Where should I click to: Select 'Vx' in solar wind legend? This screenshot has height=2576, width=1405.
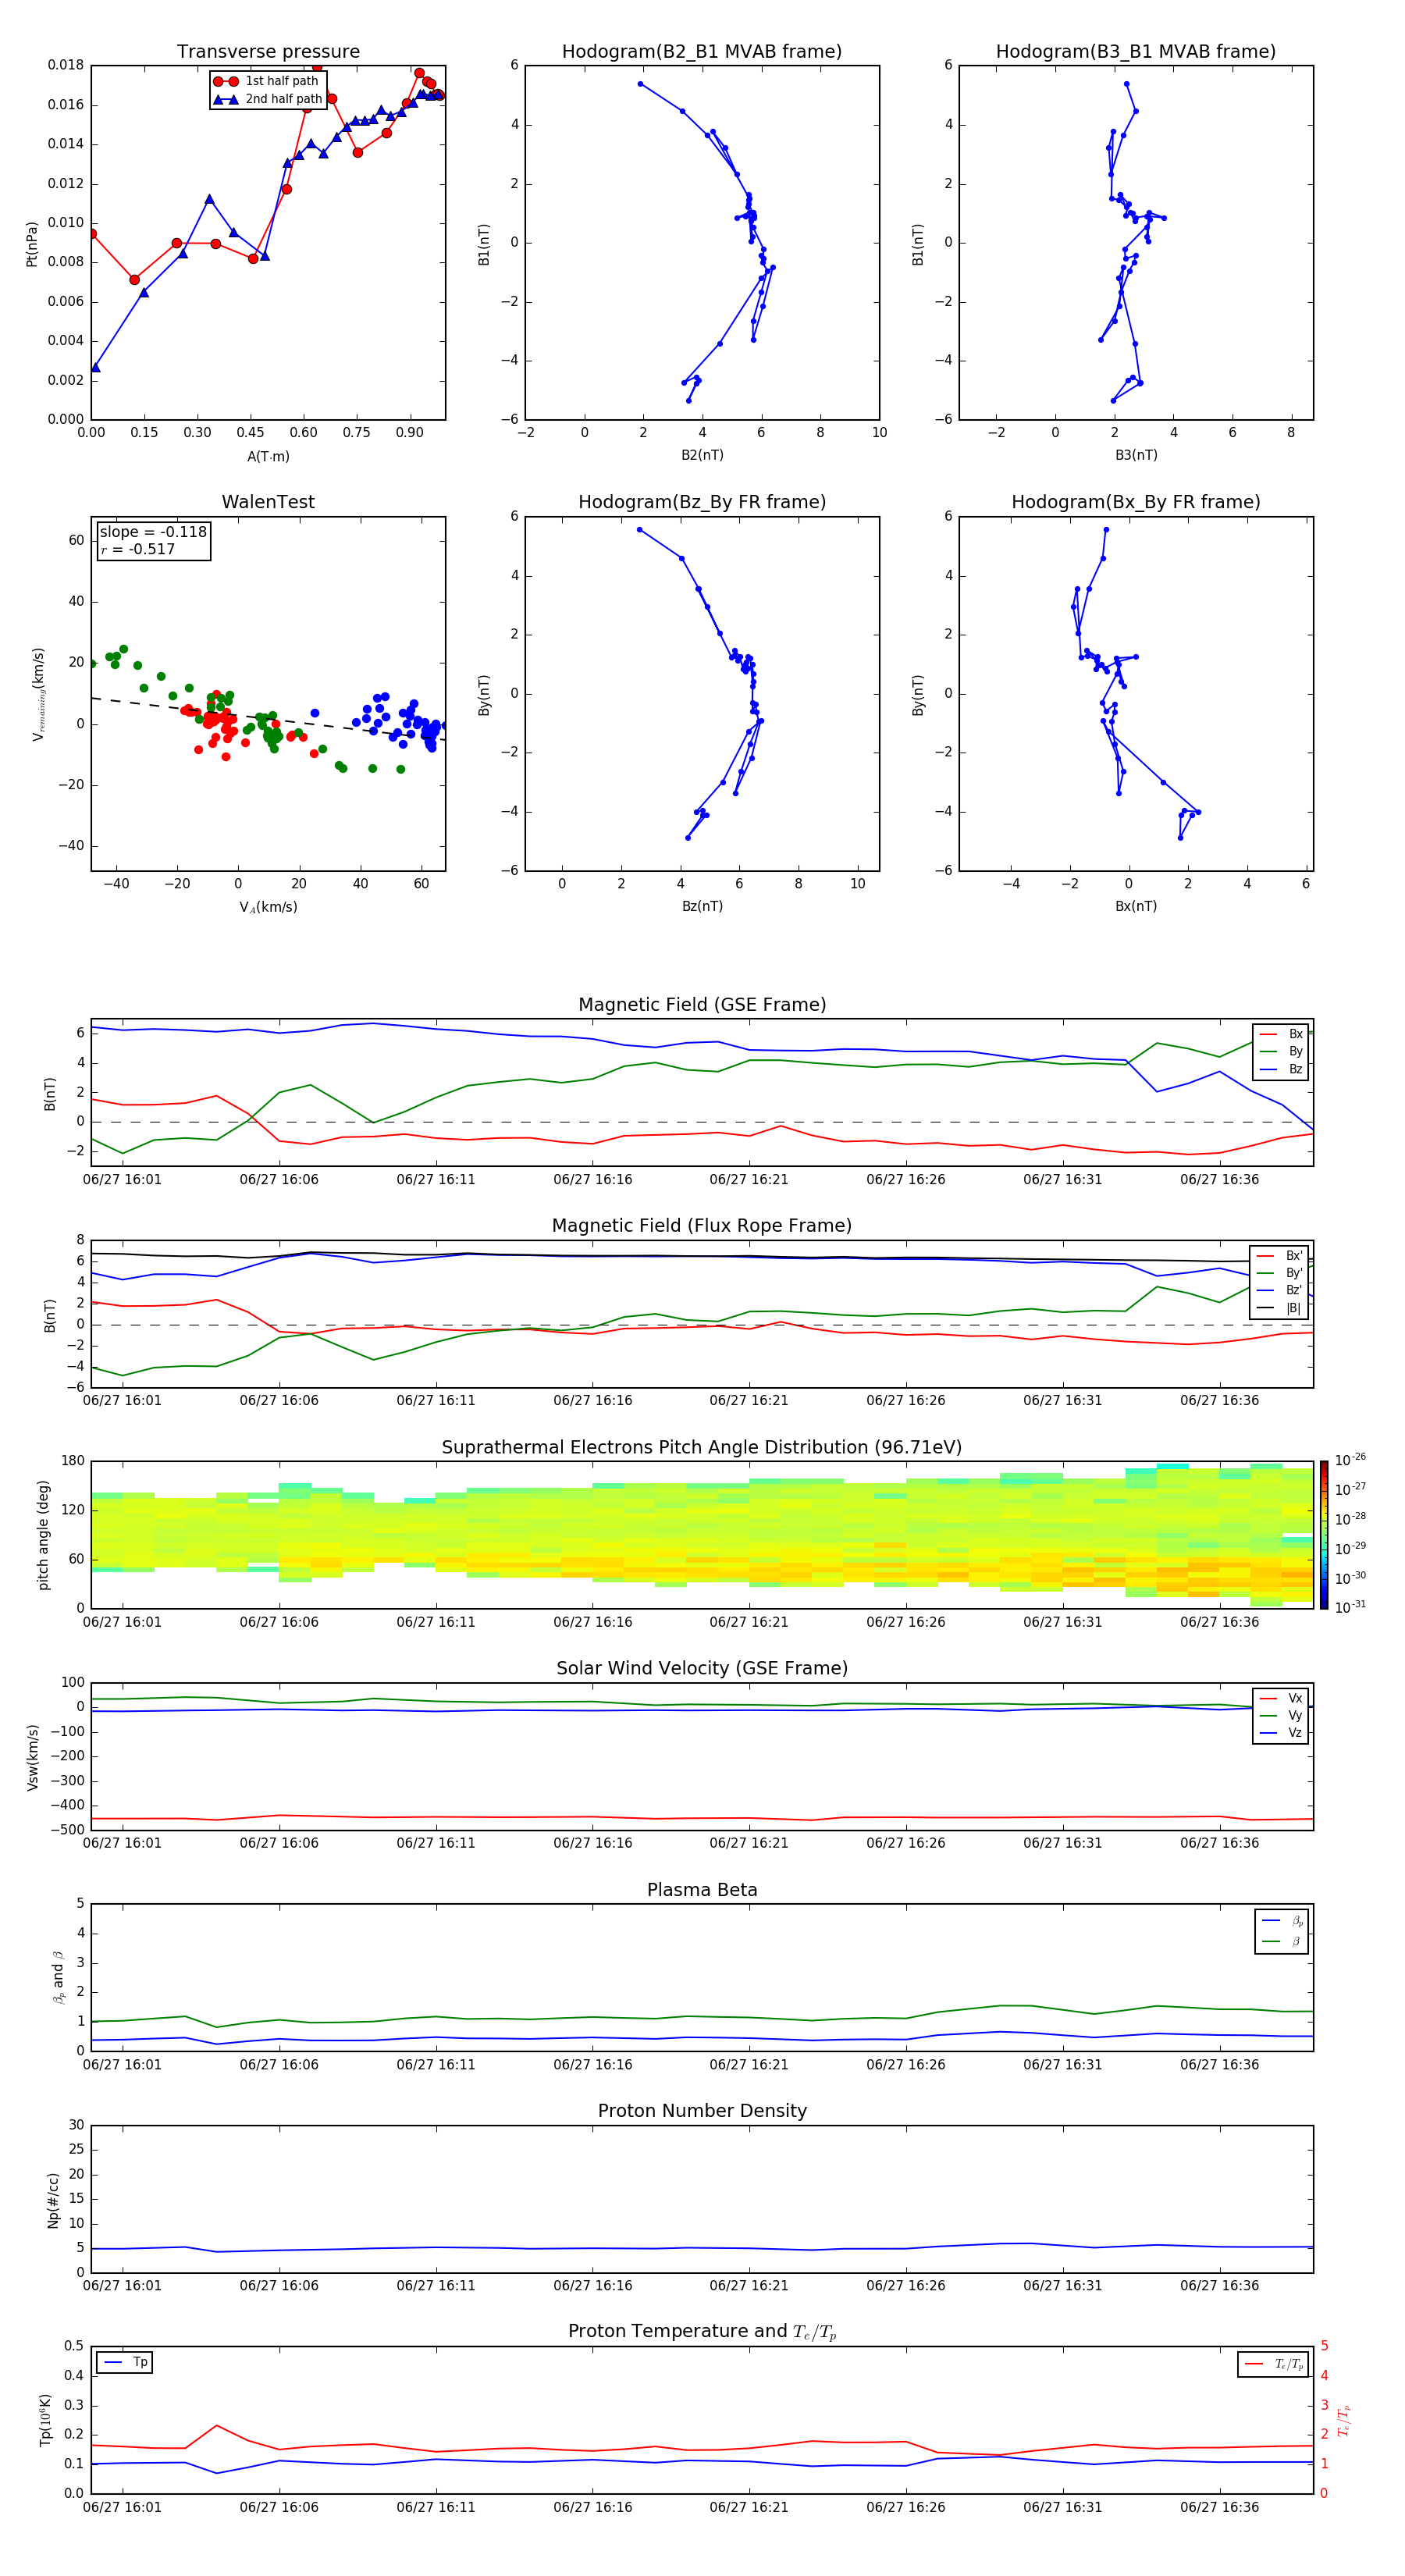click(1282, 1698)
